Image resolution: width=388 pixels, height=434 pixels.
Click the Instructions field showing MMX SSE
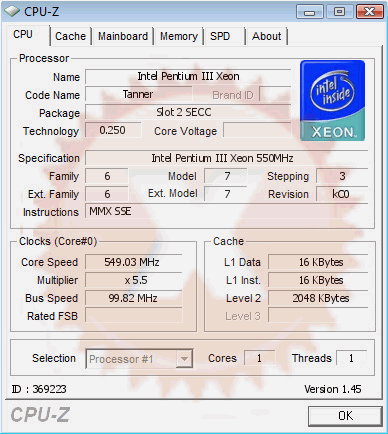point(227,211)
